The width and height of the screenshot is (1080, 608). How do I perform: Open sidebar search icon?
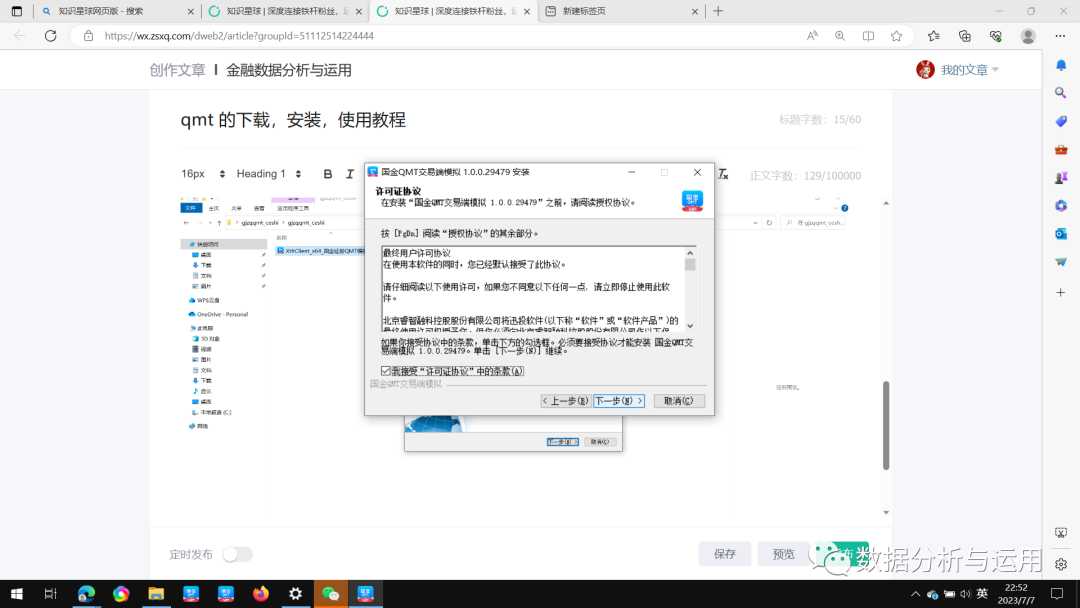click(x=1061, y=93)
